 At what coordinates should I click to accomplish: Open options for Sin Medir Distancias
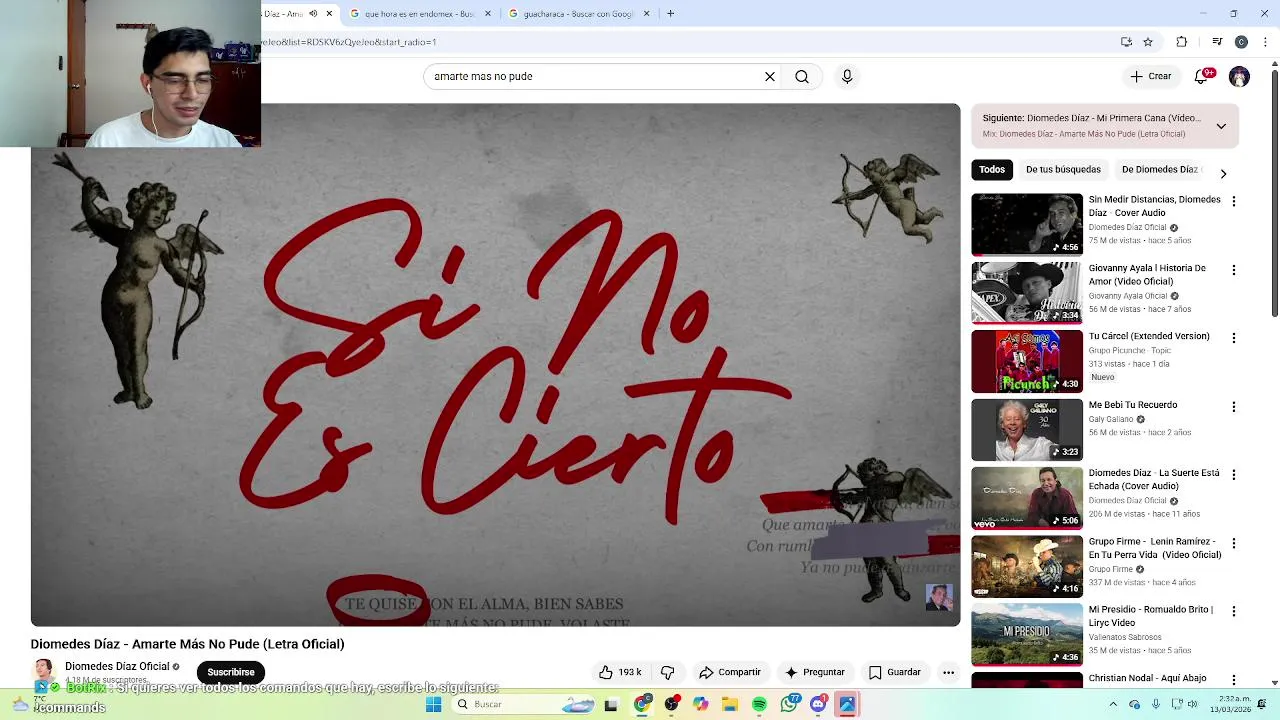coord(1233,201)
